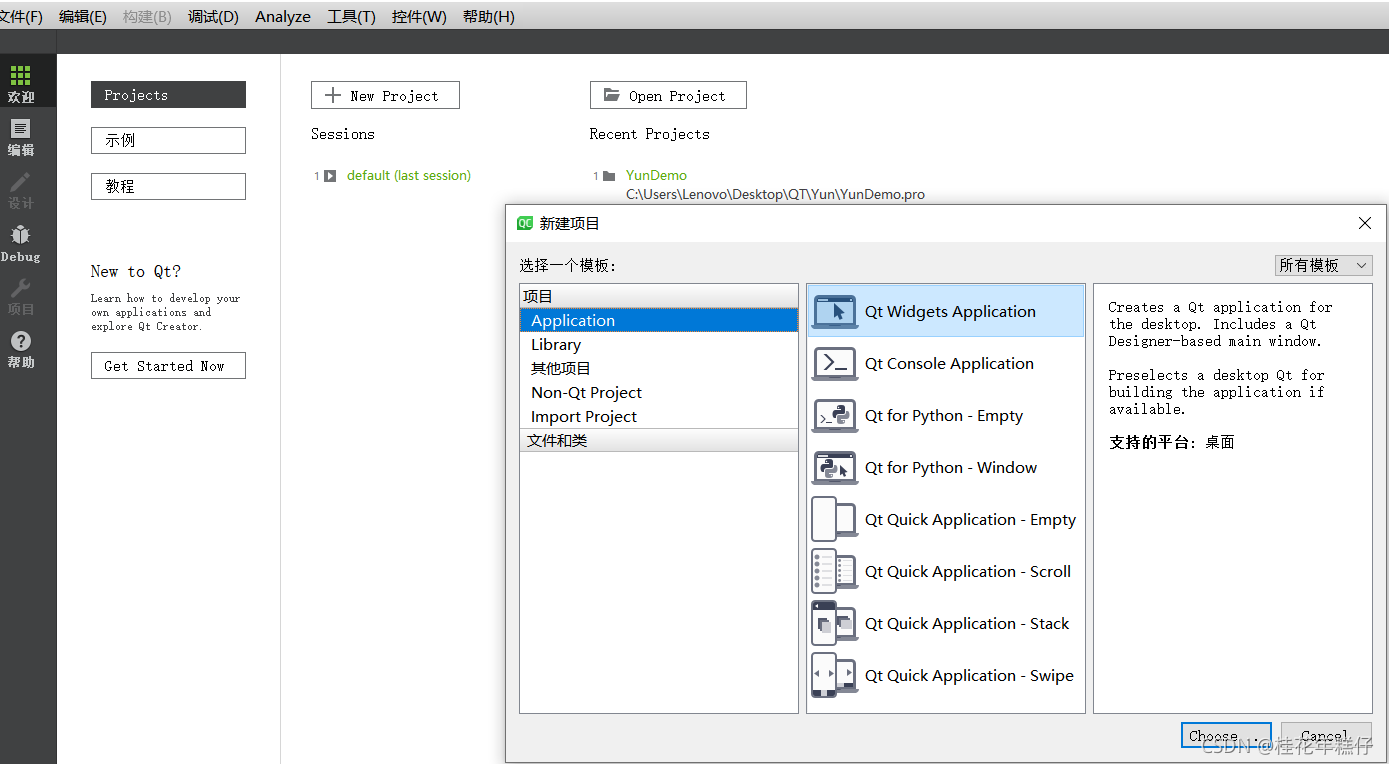This screenshot has width=1389, height=764.
Task: Open the Help (帮助) question-mark icon
Action: point(21,341)
